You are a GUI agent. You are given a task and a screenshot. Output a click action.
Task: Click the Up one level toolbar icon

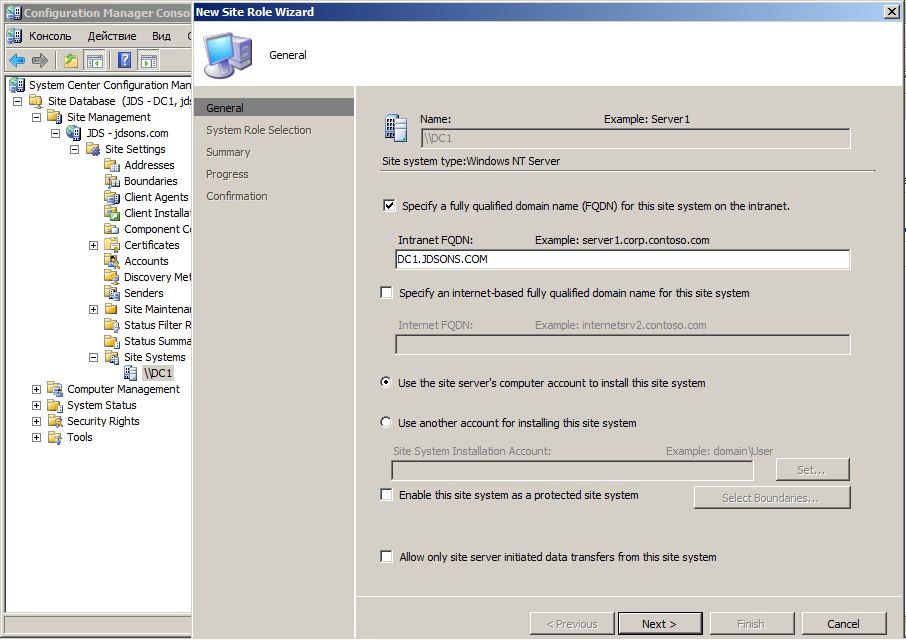pos(70,60)
